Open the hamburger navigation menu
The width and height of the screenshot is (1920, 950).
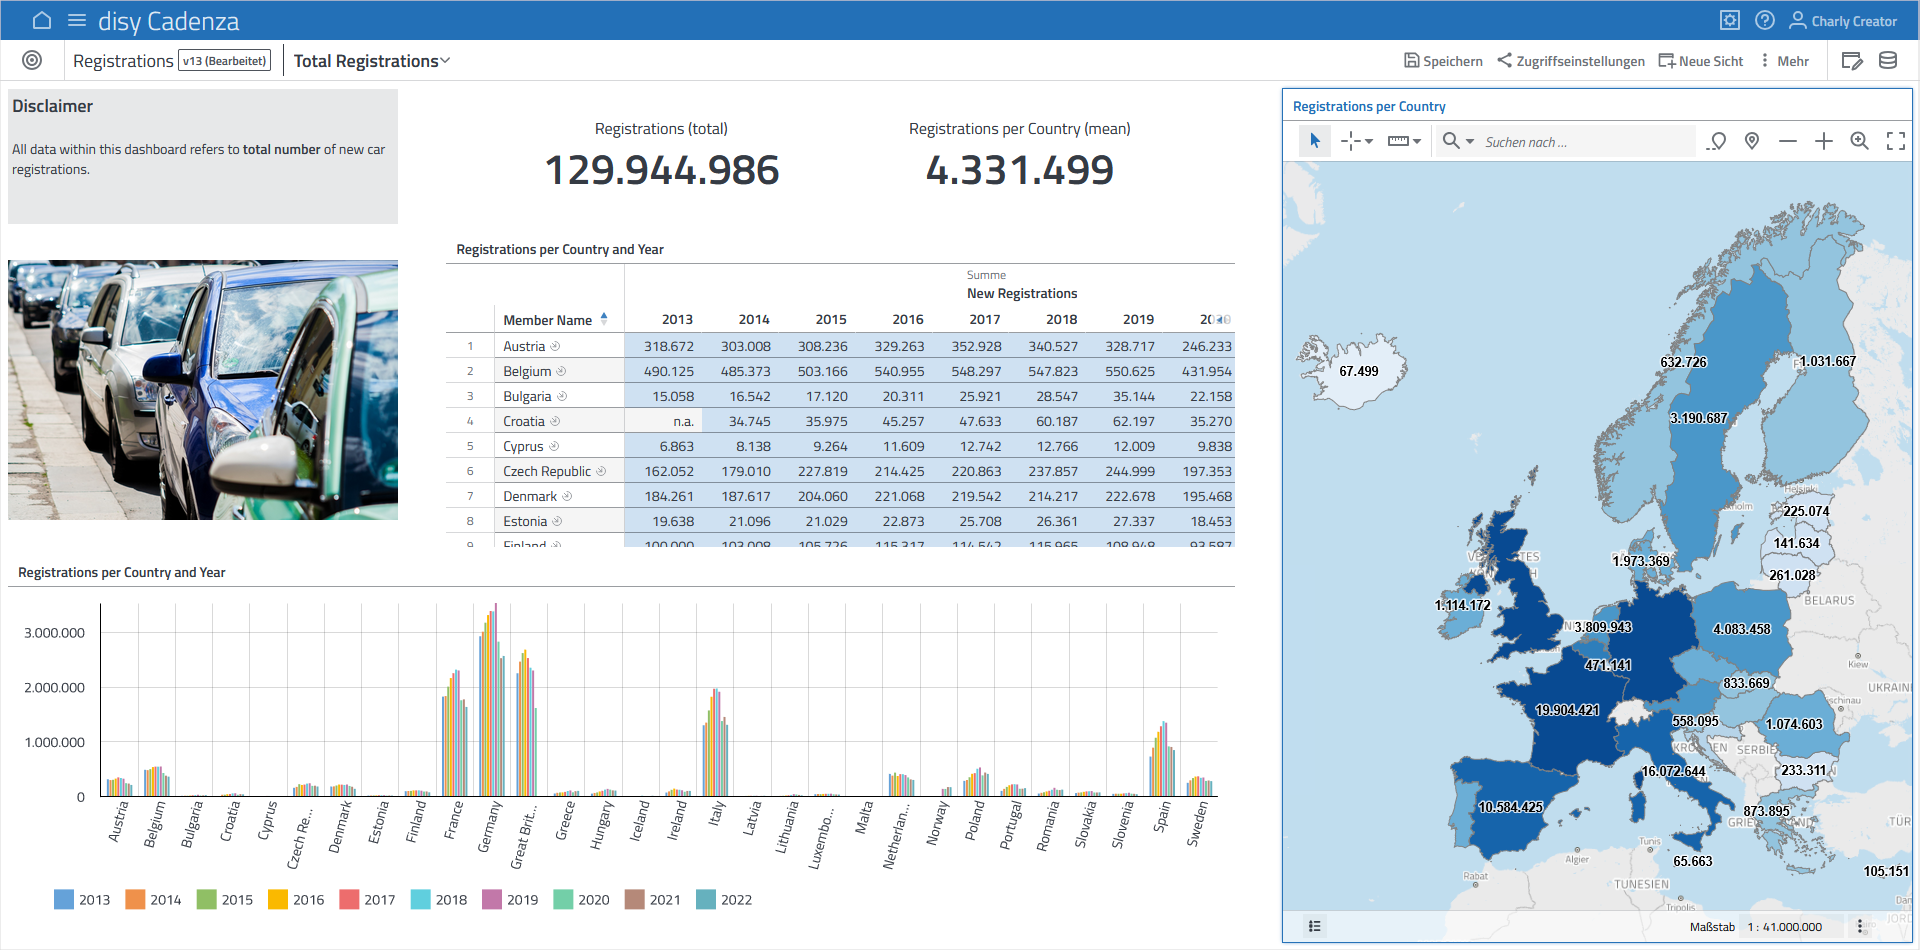(77, 21)
